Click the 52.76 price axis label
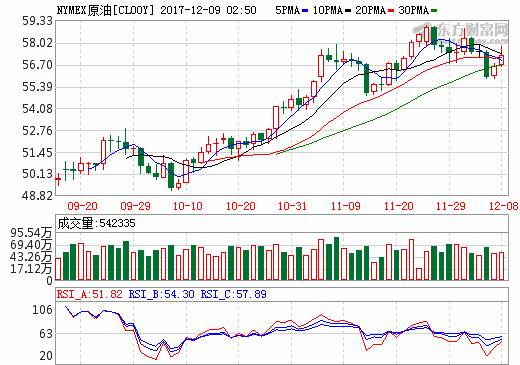The width and height of the screenshot is (520, 365). pos(37,131)
